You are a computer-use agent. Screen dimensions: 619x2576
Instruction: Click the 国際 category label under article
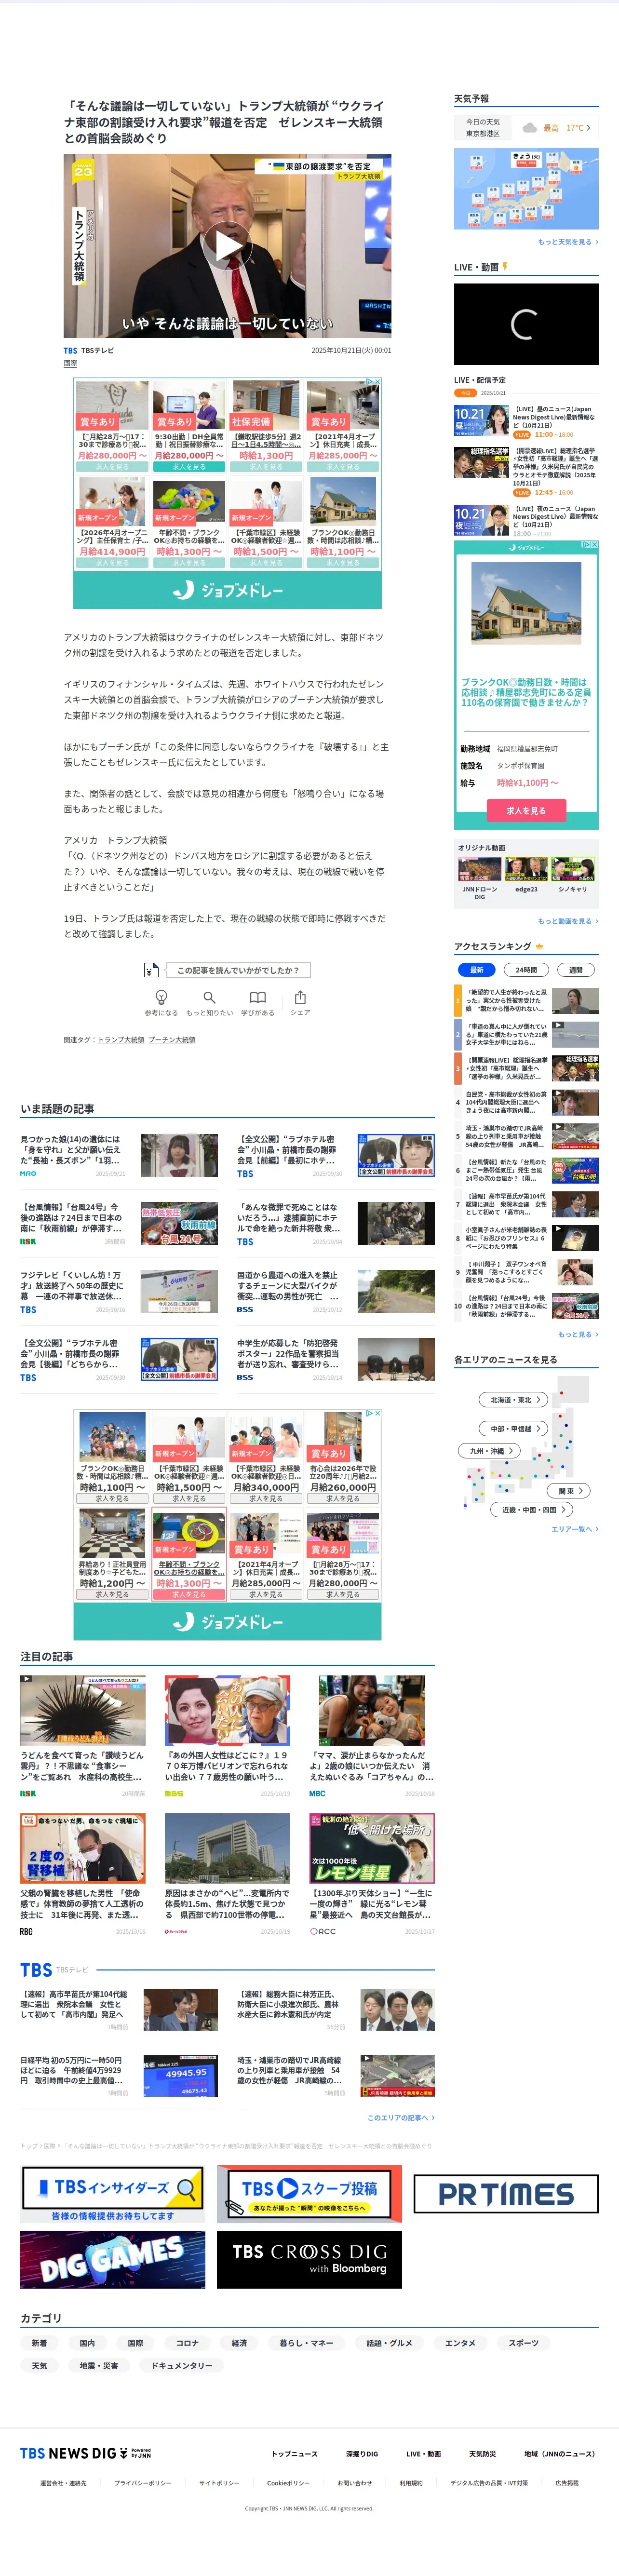(x=70, y=364)
